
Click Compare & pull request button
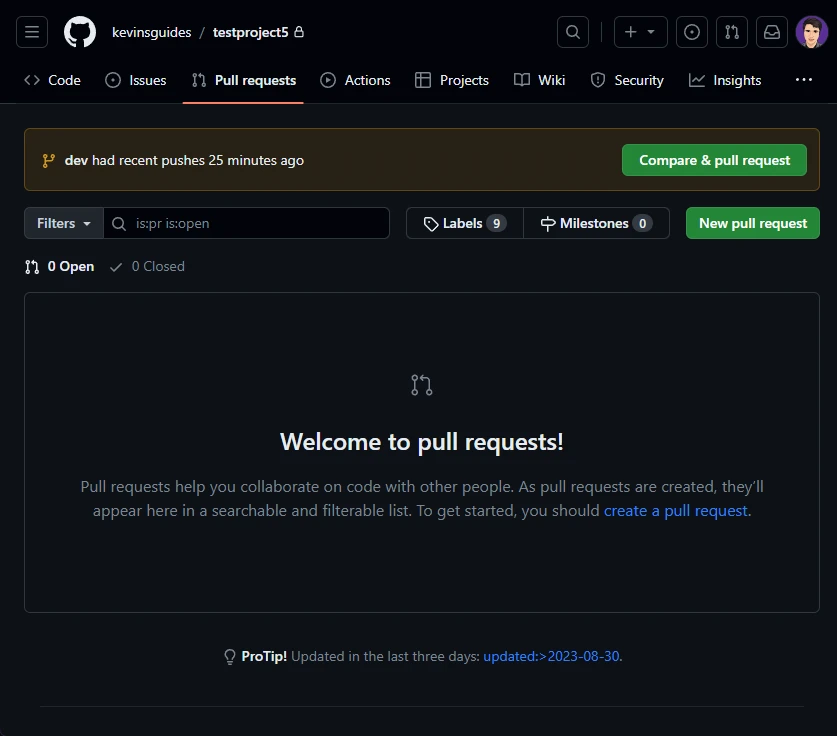pyautogui.click(x=714, y=160)
